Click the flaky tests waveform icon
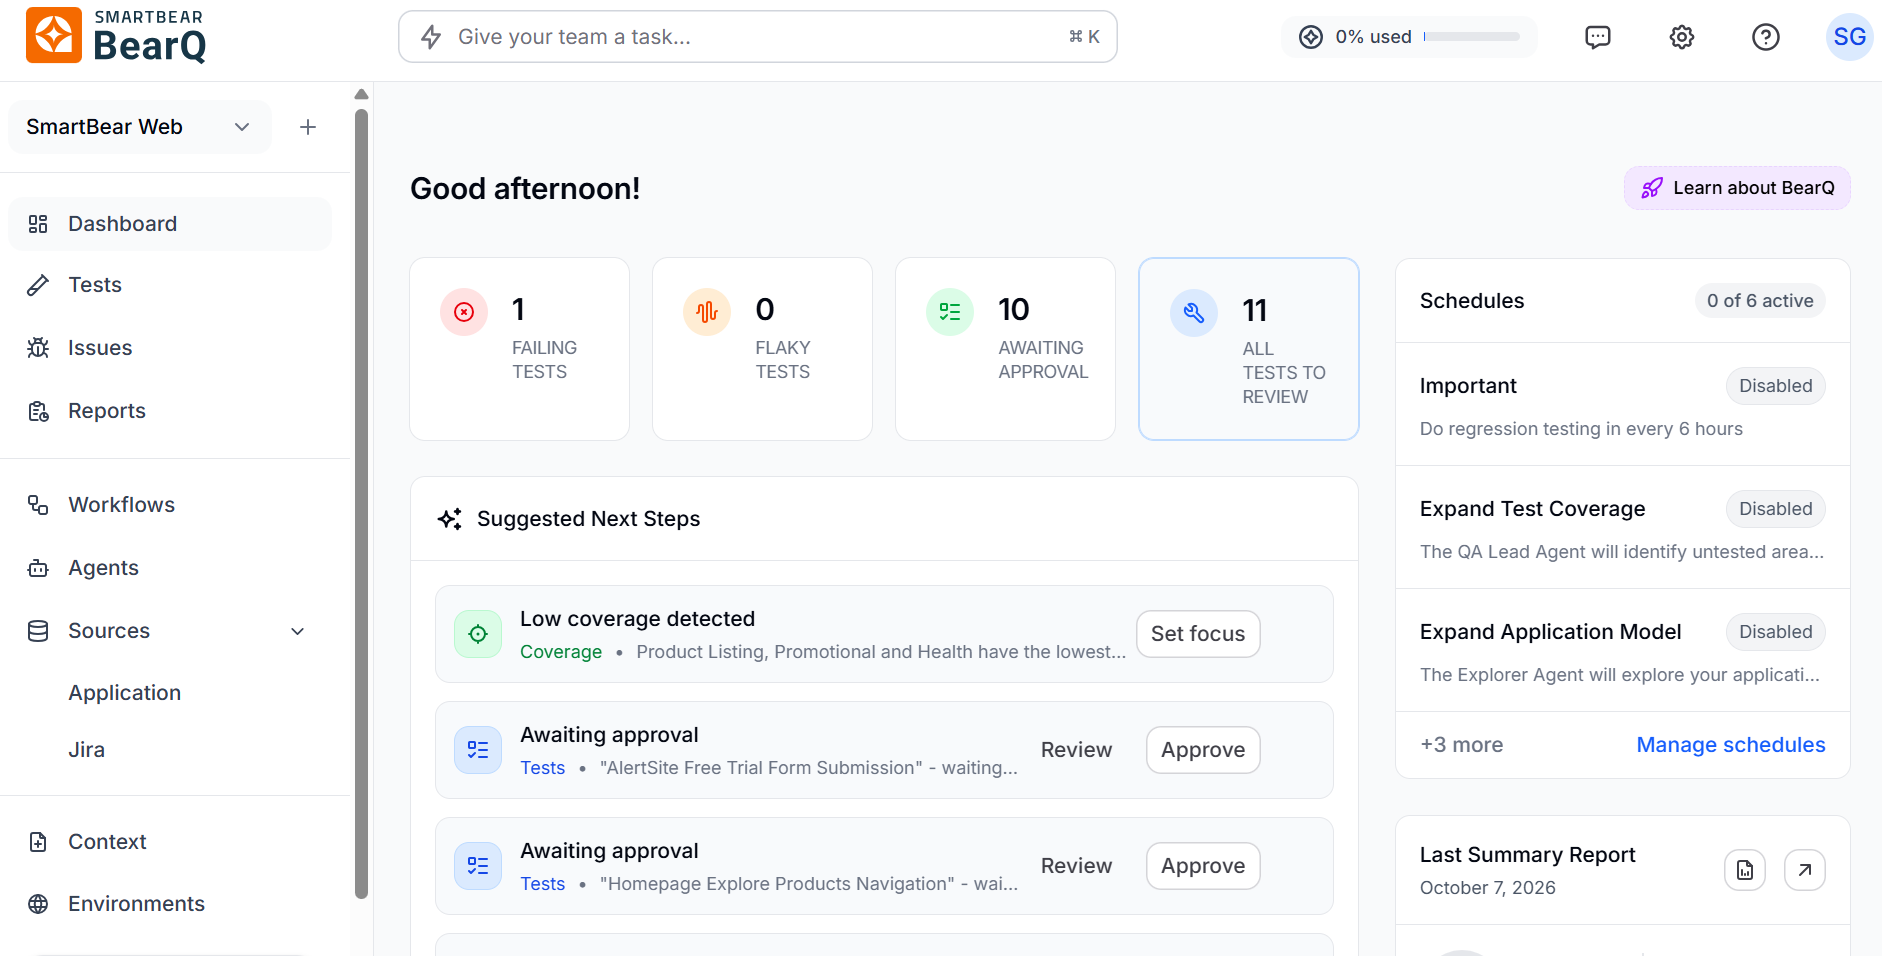Screen dimensions: 1882x956 pos(707,312)
